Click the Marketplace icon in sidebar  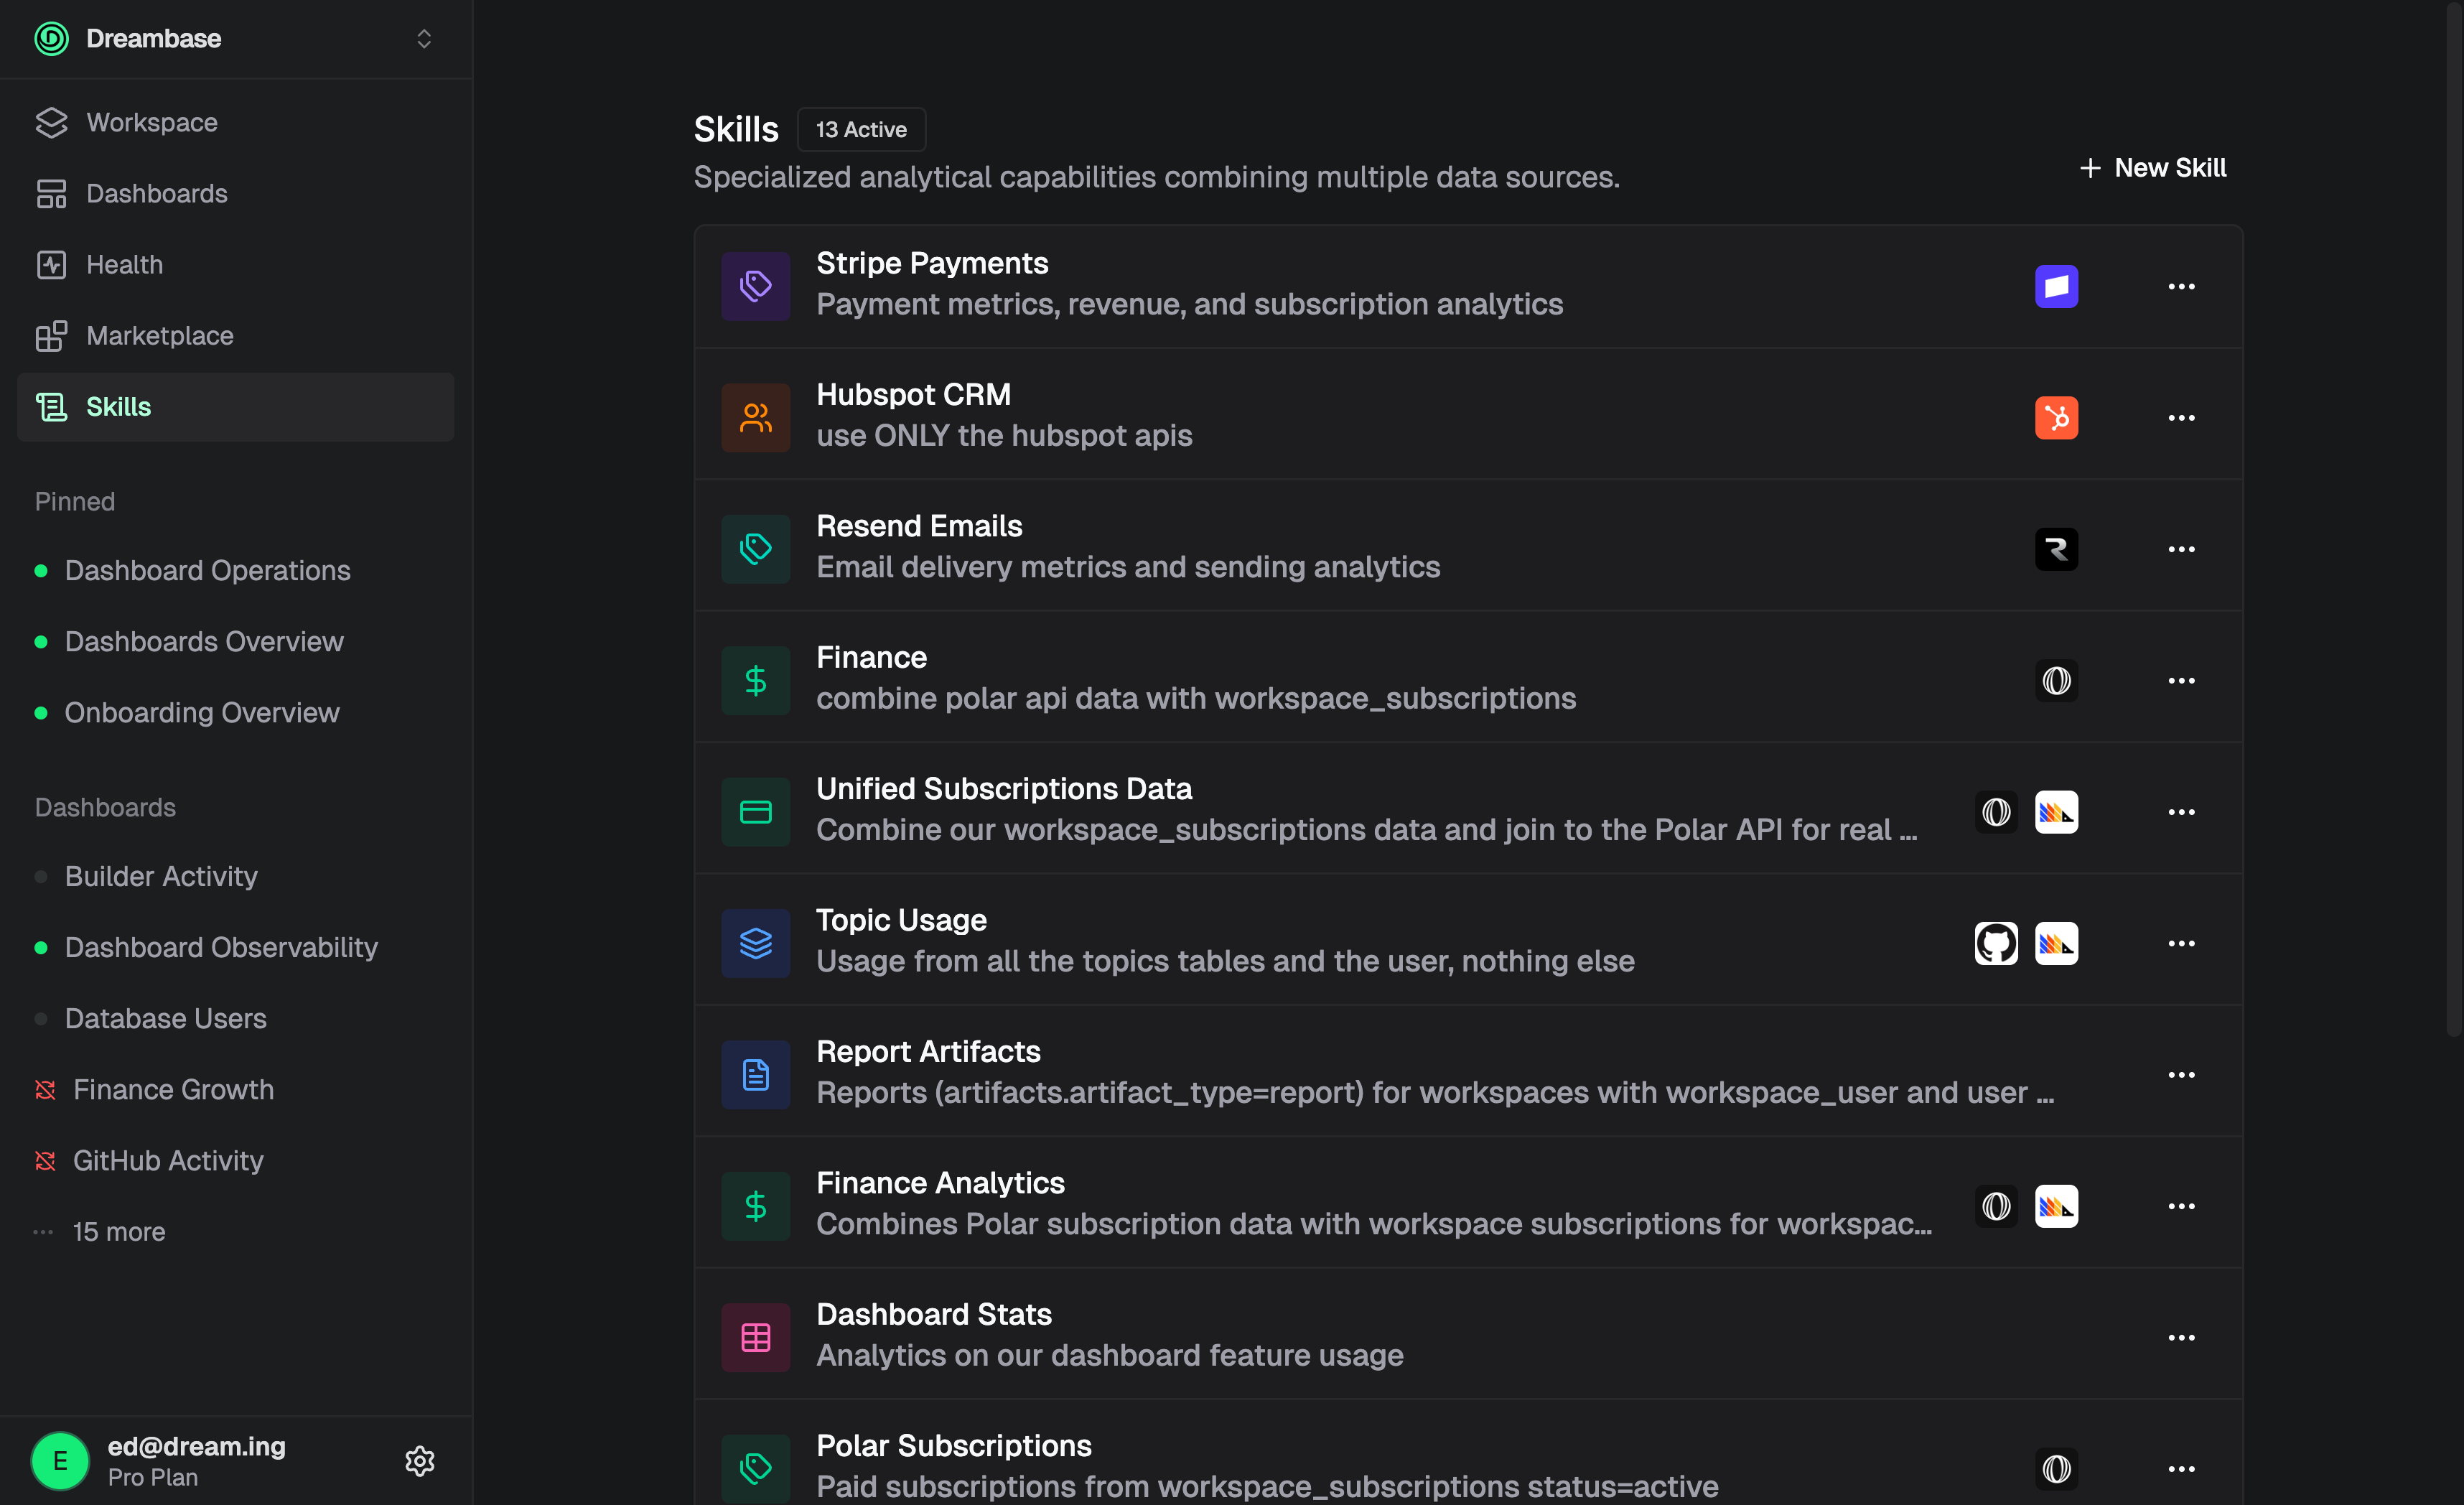51,336
